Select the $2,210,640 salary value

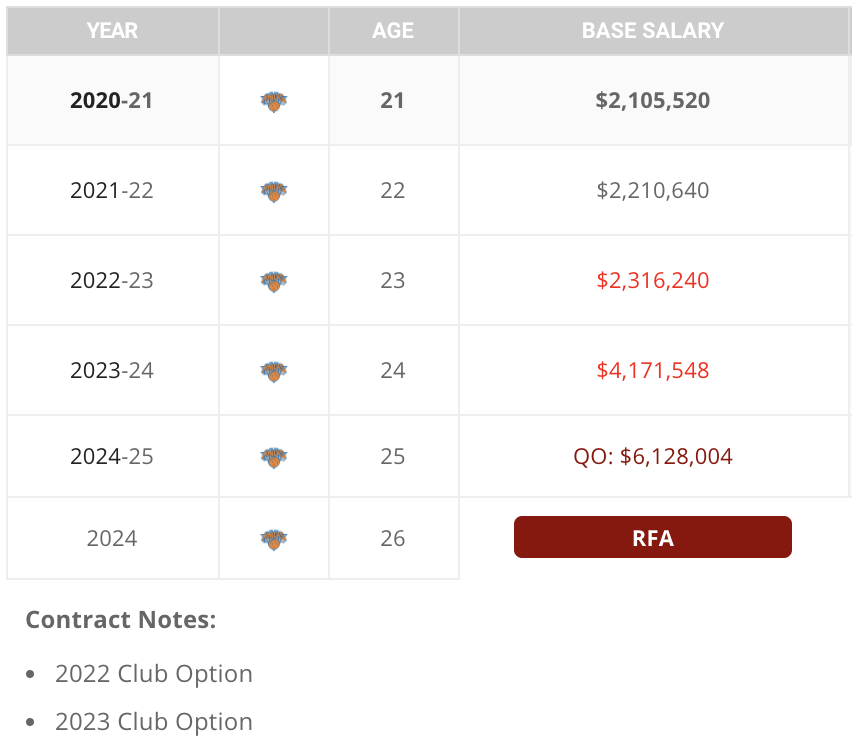point(653,191)
